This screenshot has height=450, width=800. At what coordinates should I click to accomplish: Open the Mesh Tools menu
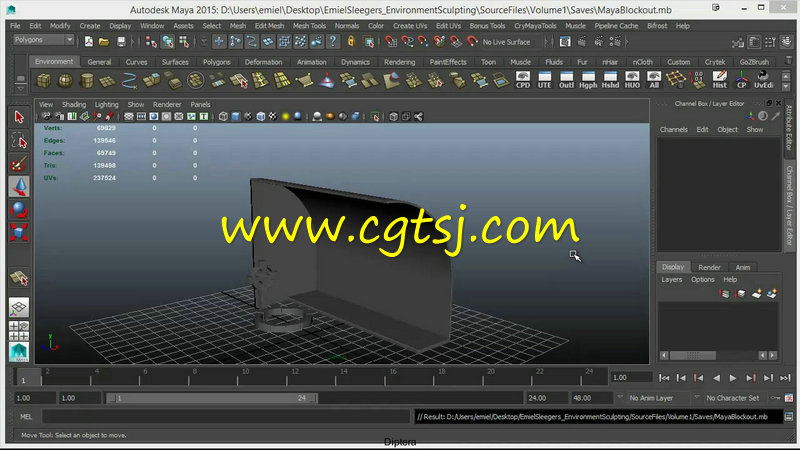click(x=309, y=26)
